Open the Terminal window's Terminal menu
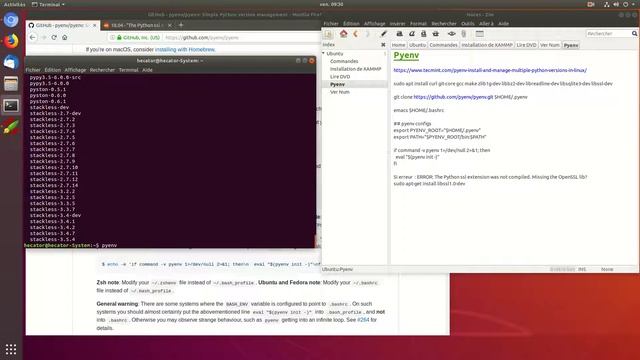 [x=129, y=70]
